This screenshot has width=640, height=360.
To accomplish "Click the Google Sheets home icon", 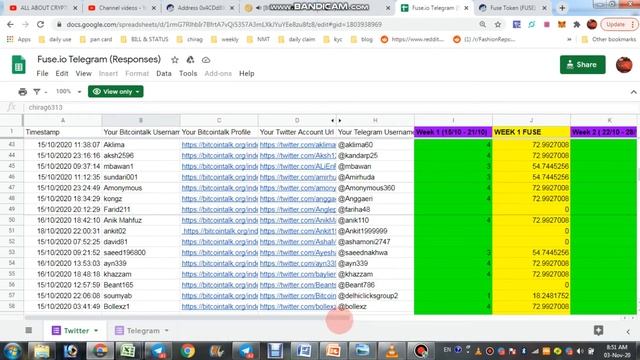I will pos(18,65).
